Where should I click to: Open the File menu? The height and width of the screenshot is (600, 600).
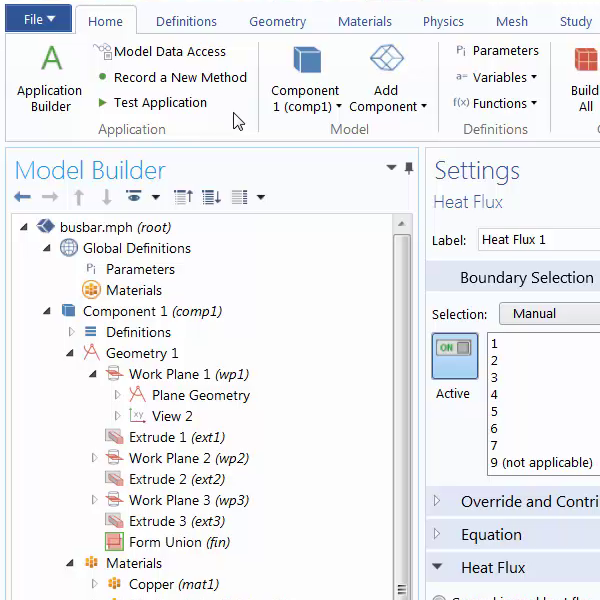(x=40, y=19)
